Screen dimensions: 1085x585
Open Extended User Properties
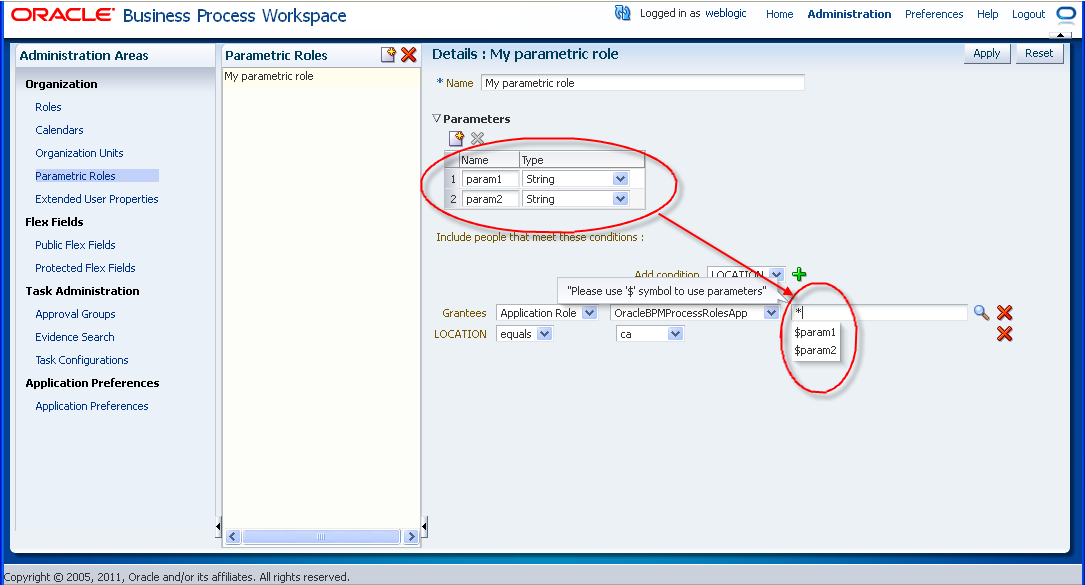click(x=97, y=199)
